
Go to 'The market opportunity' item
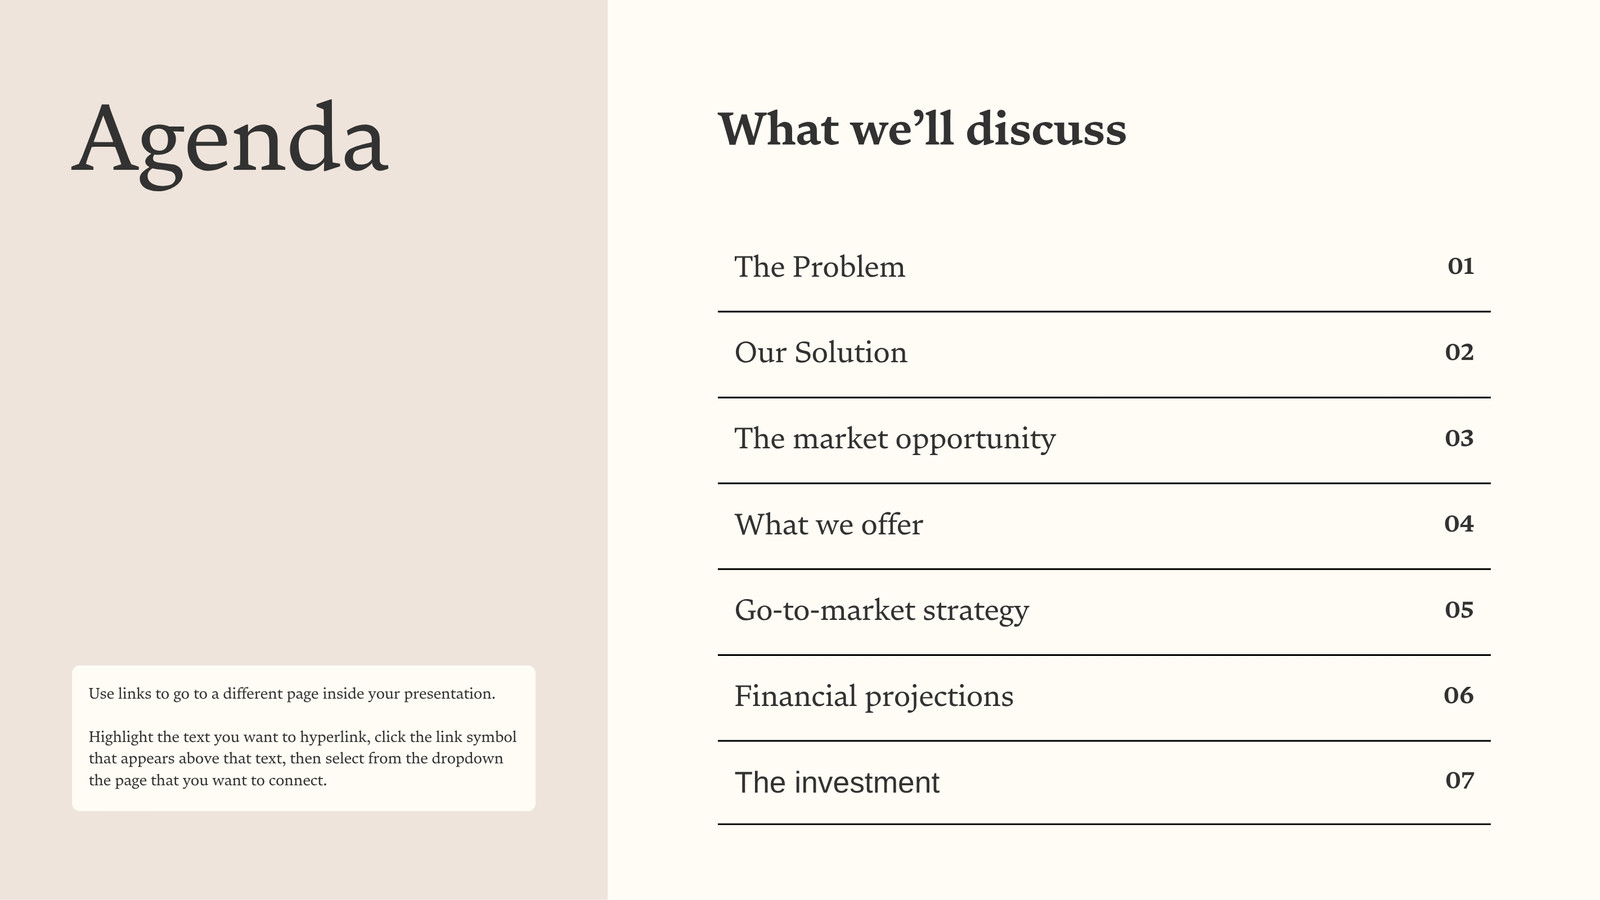(x=895, y=439)
